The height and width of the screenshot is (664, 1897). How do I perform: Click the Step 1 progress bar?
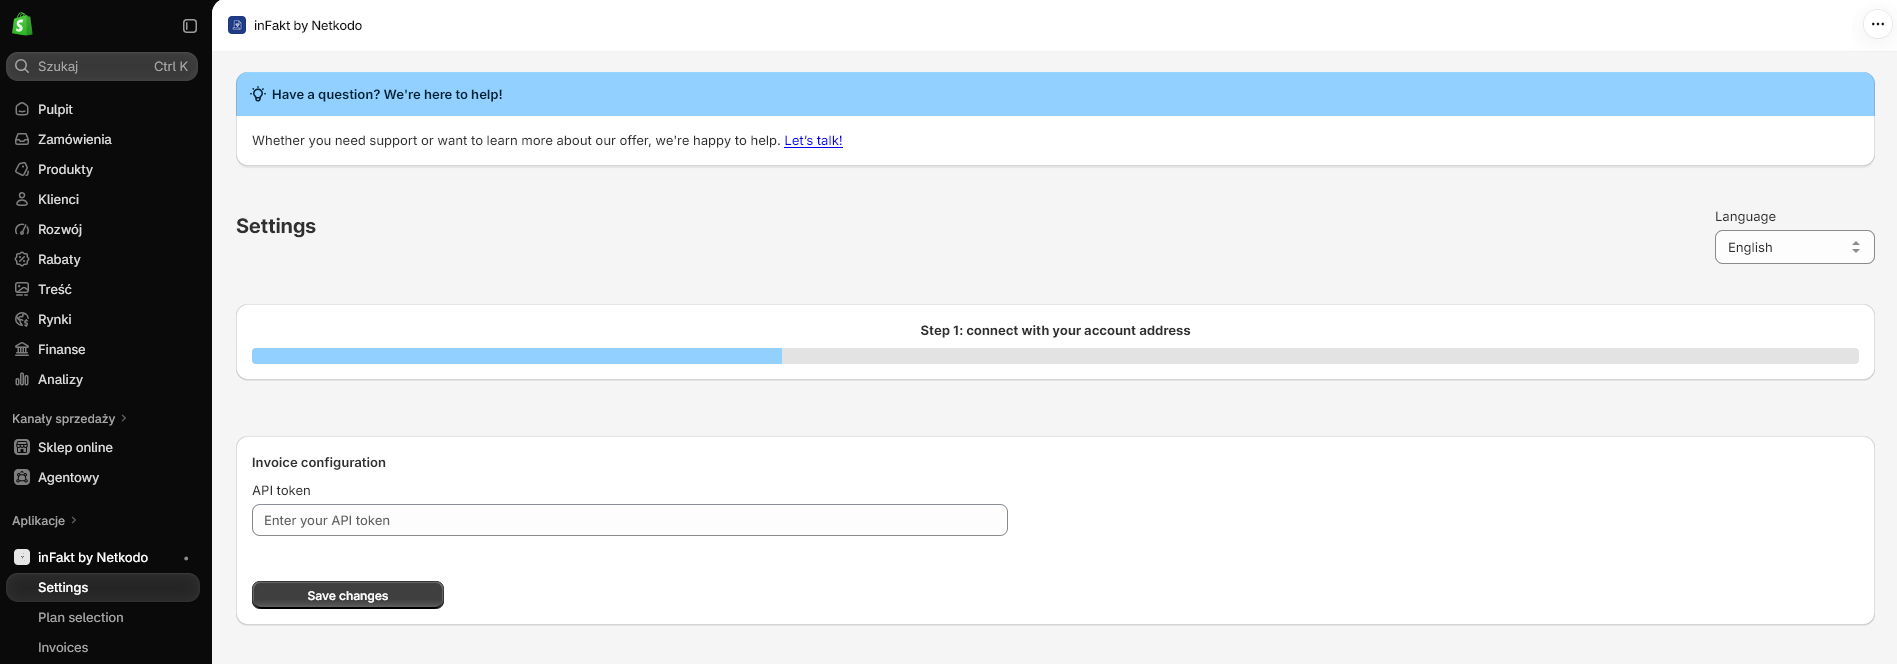1055,356
